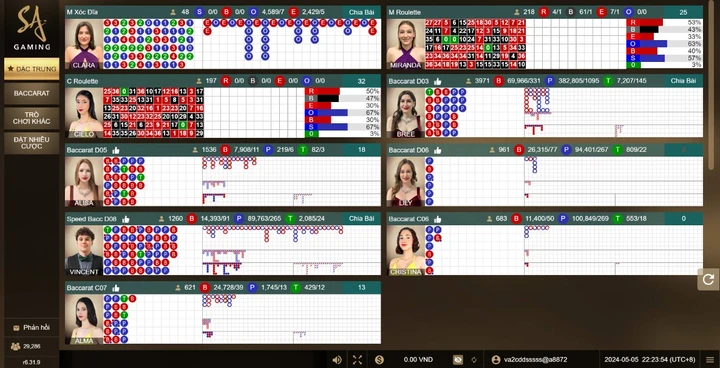Open the hamburger menu in bottom bar

point(710,360)
